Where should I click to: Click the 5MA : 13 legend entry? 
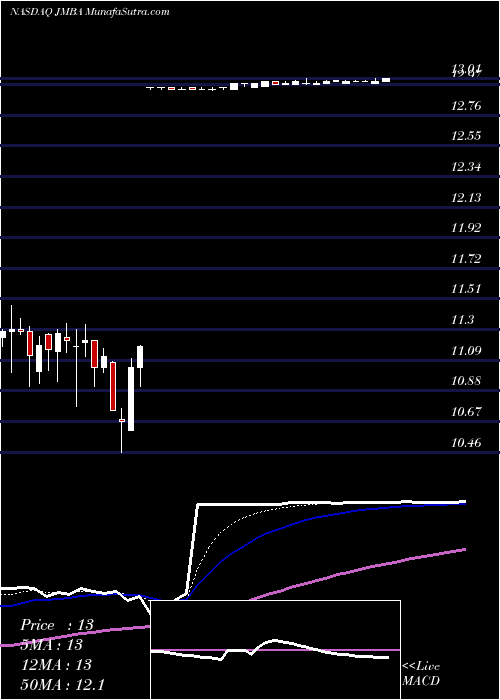coord(51,645)
